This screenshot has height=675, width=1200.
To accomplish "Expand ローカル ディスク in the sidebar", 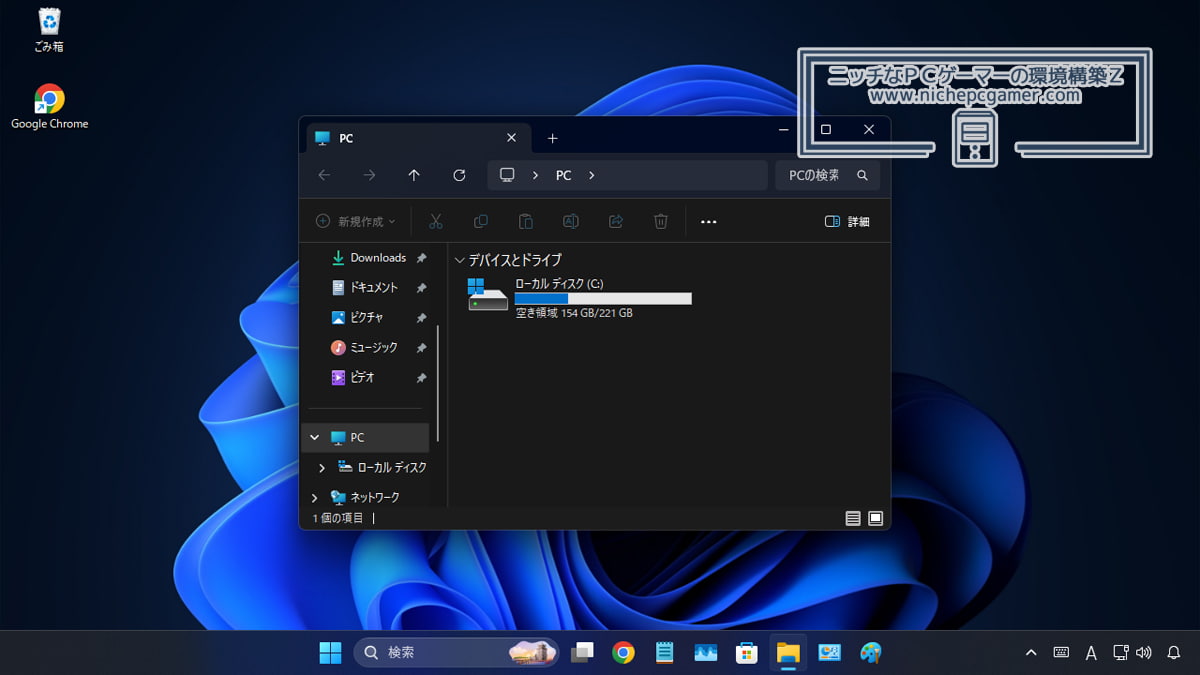I will click(320, 467).
